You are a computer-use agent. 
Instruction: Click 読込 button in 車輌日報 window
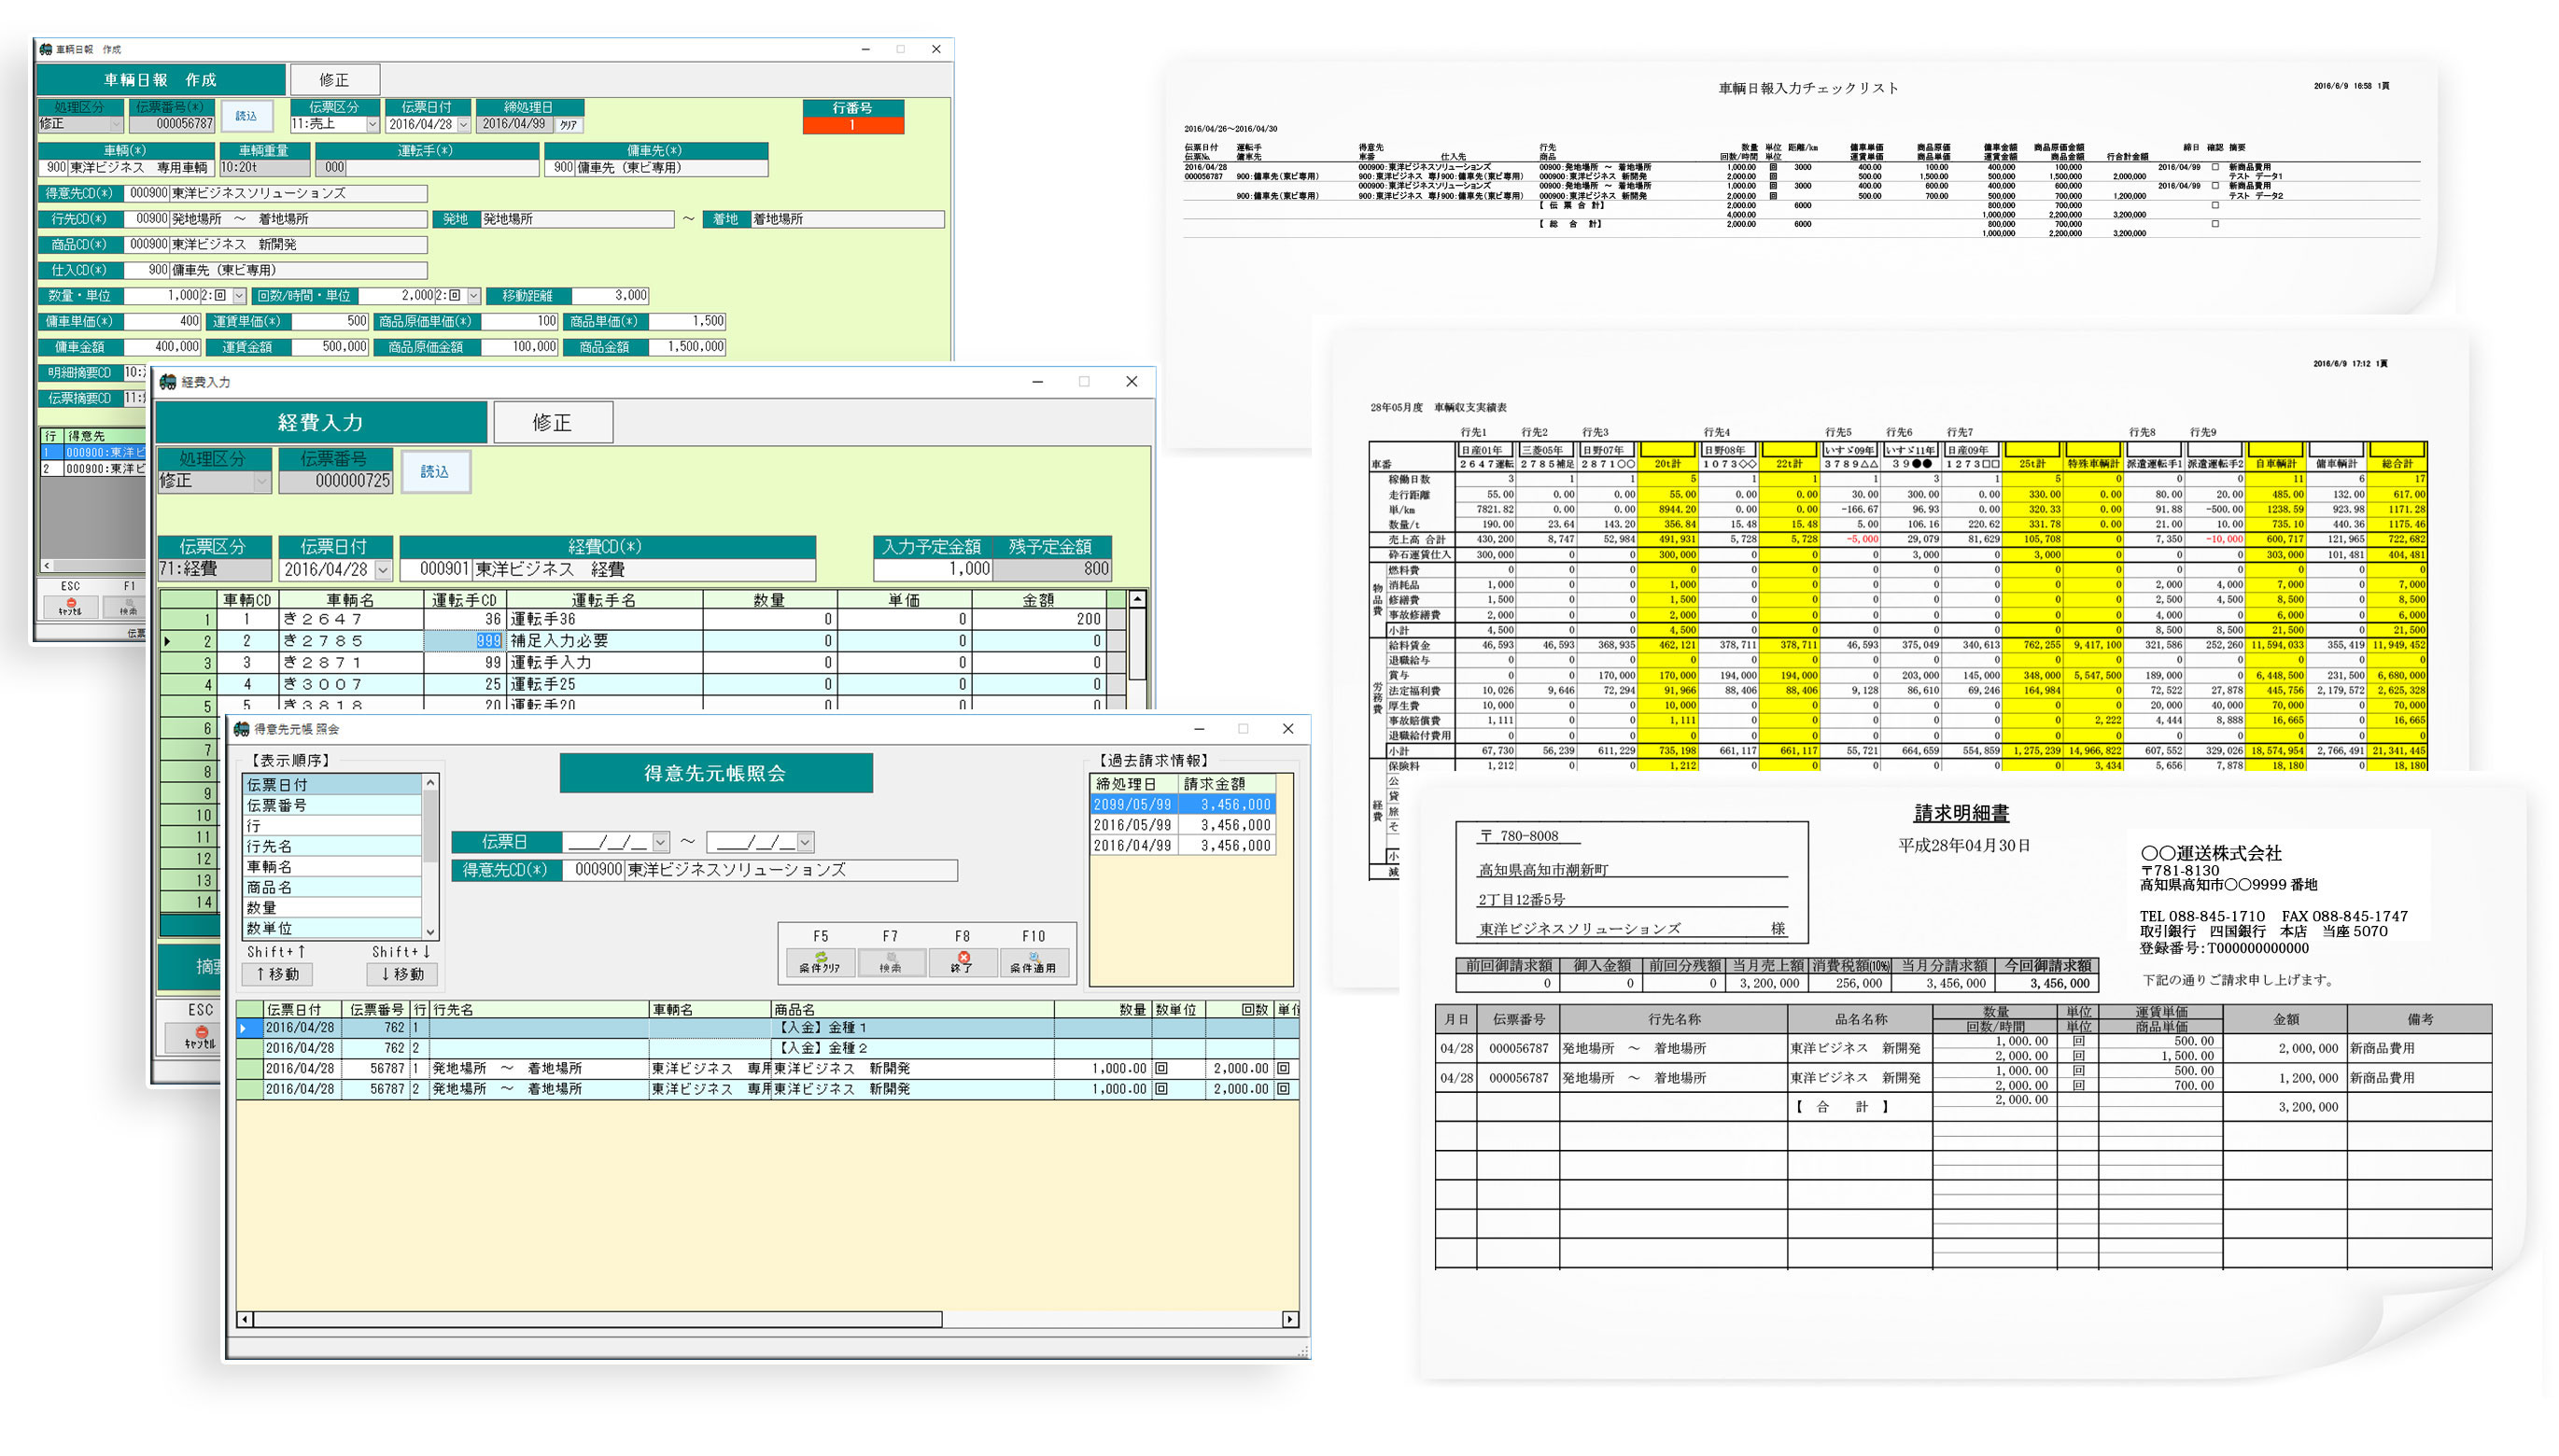[x=246, y=116]
